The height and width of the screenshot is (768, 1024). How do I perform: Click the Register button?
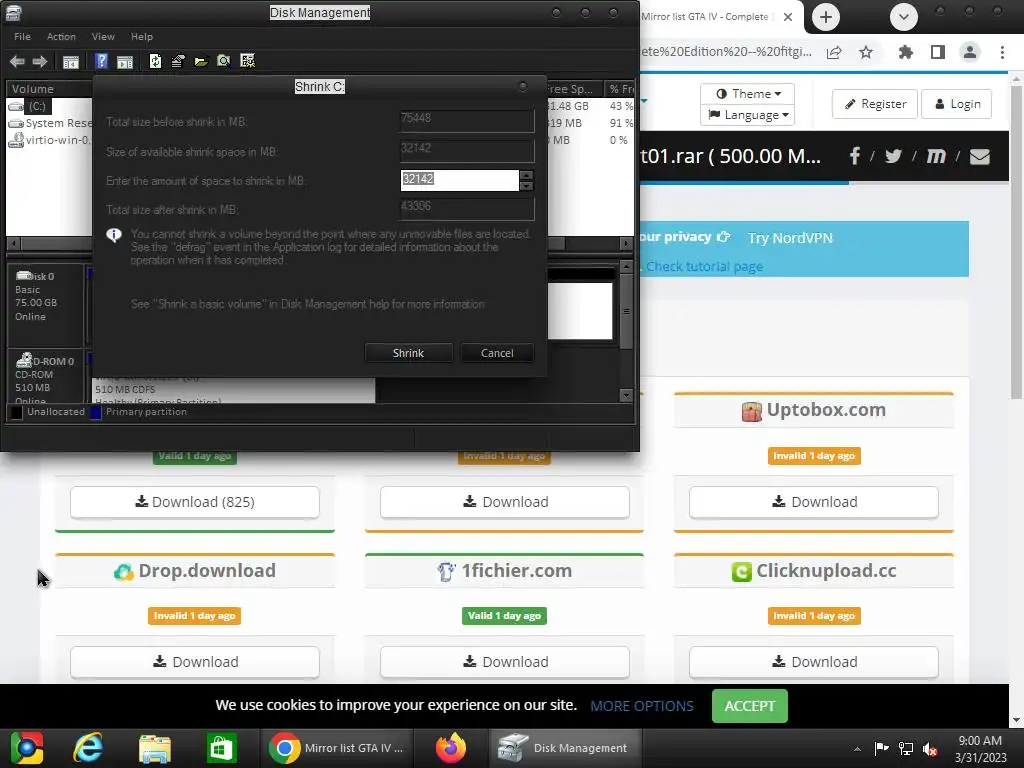(875, 104)
